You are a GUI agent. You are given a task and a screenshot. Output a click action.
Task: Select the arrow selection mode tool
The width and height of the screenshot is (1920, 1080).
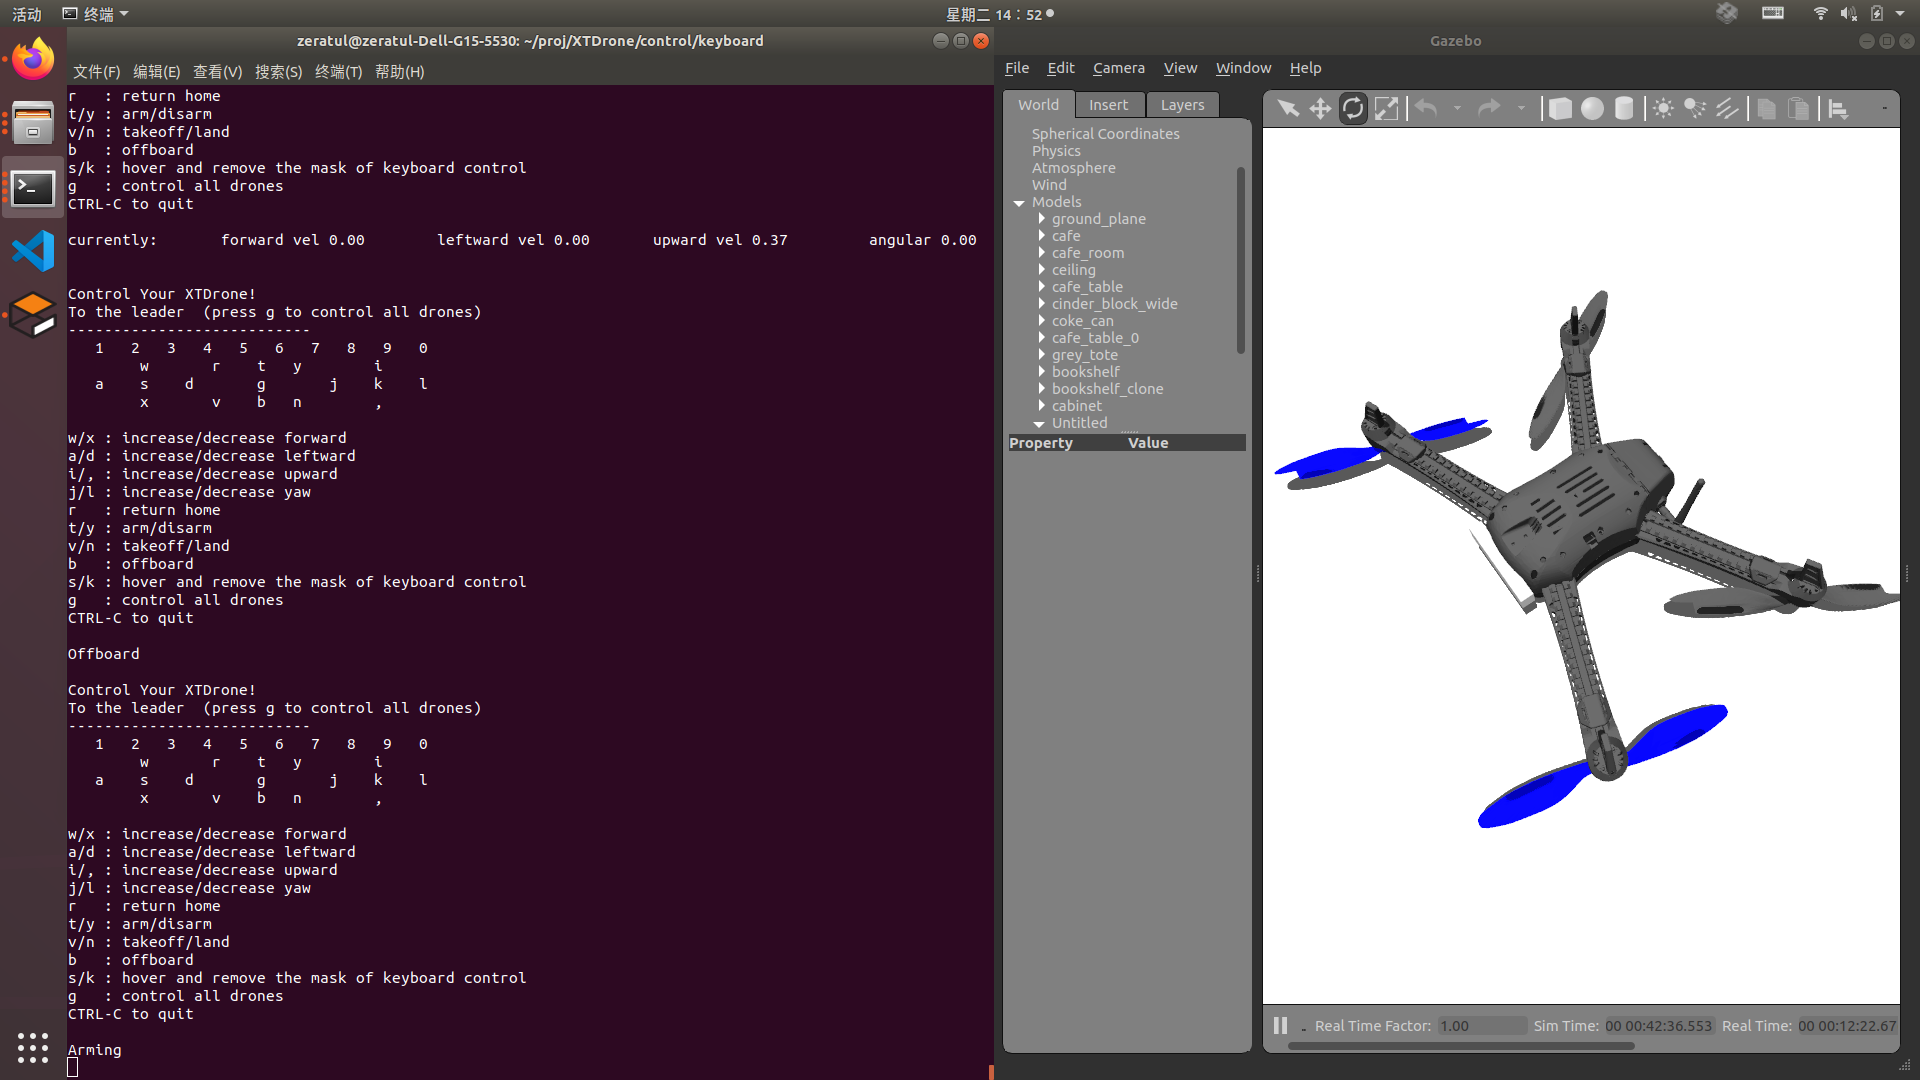[1288, 108]
